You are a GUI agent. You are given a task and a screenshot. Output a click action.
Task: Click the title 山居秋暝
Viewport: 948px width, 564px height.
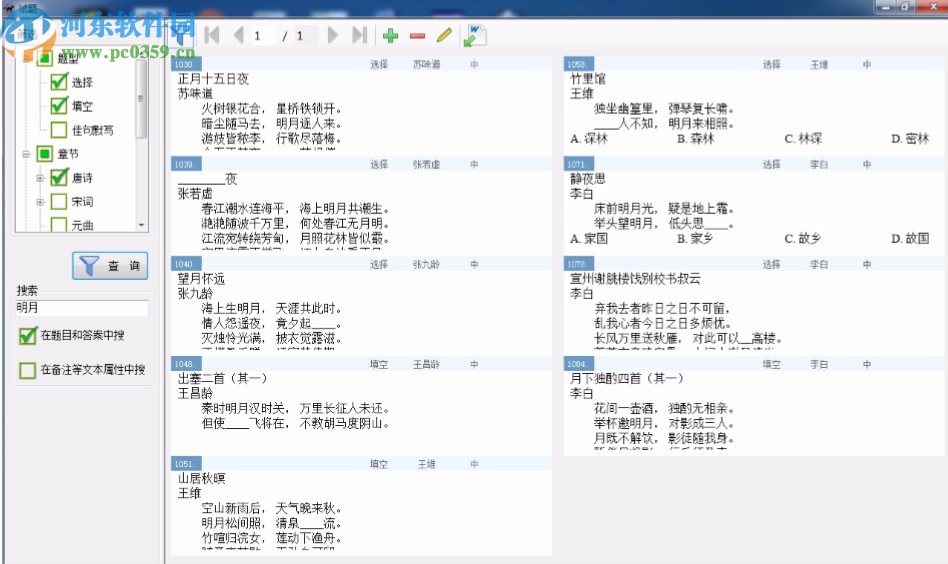(201, 478)
